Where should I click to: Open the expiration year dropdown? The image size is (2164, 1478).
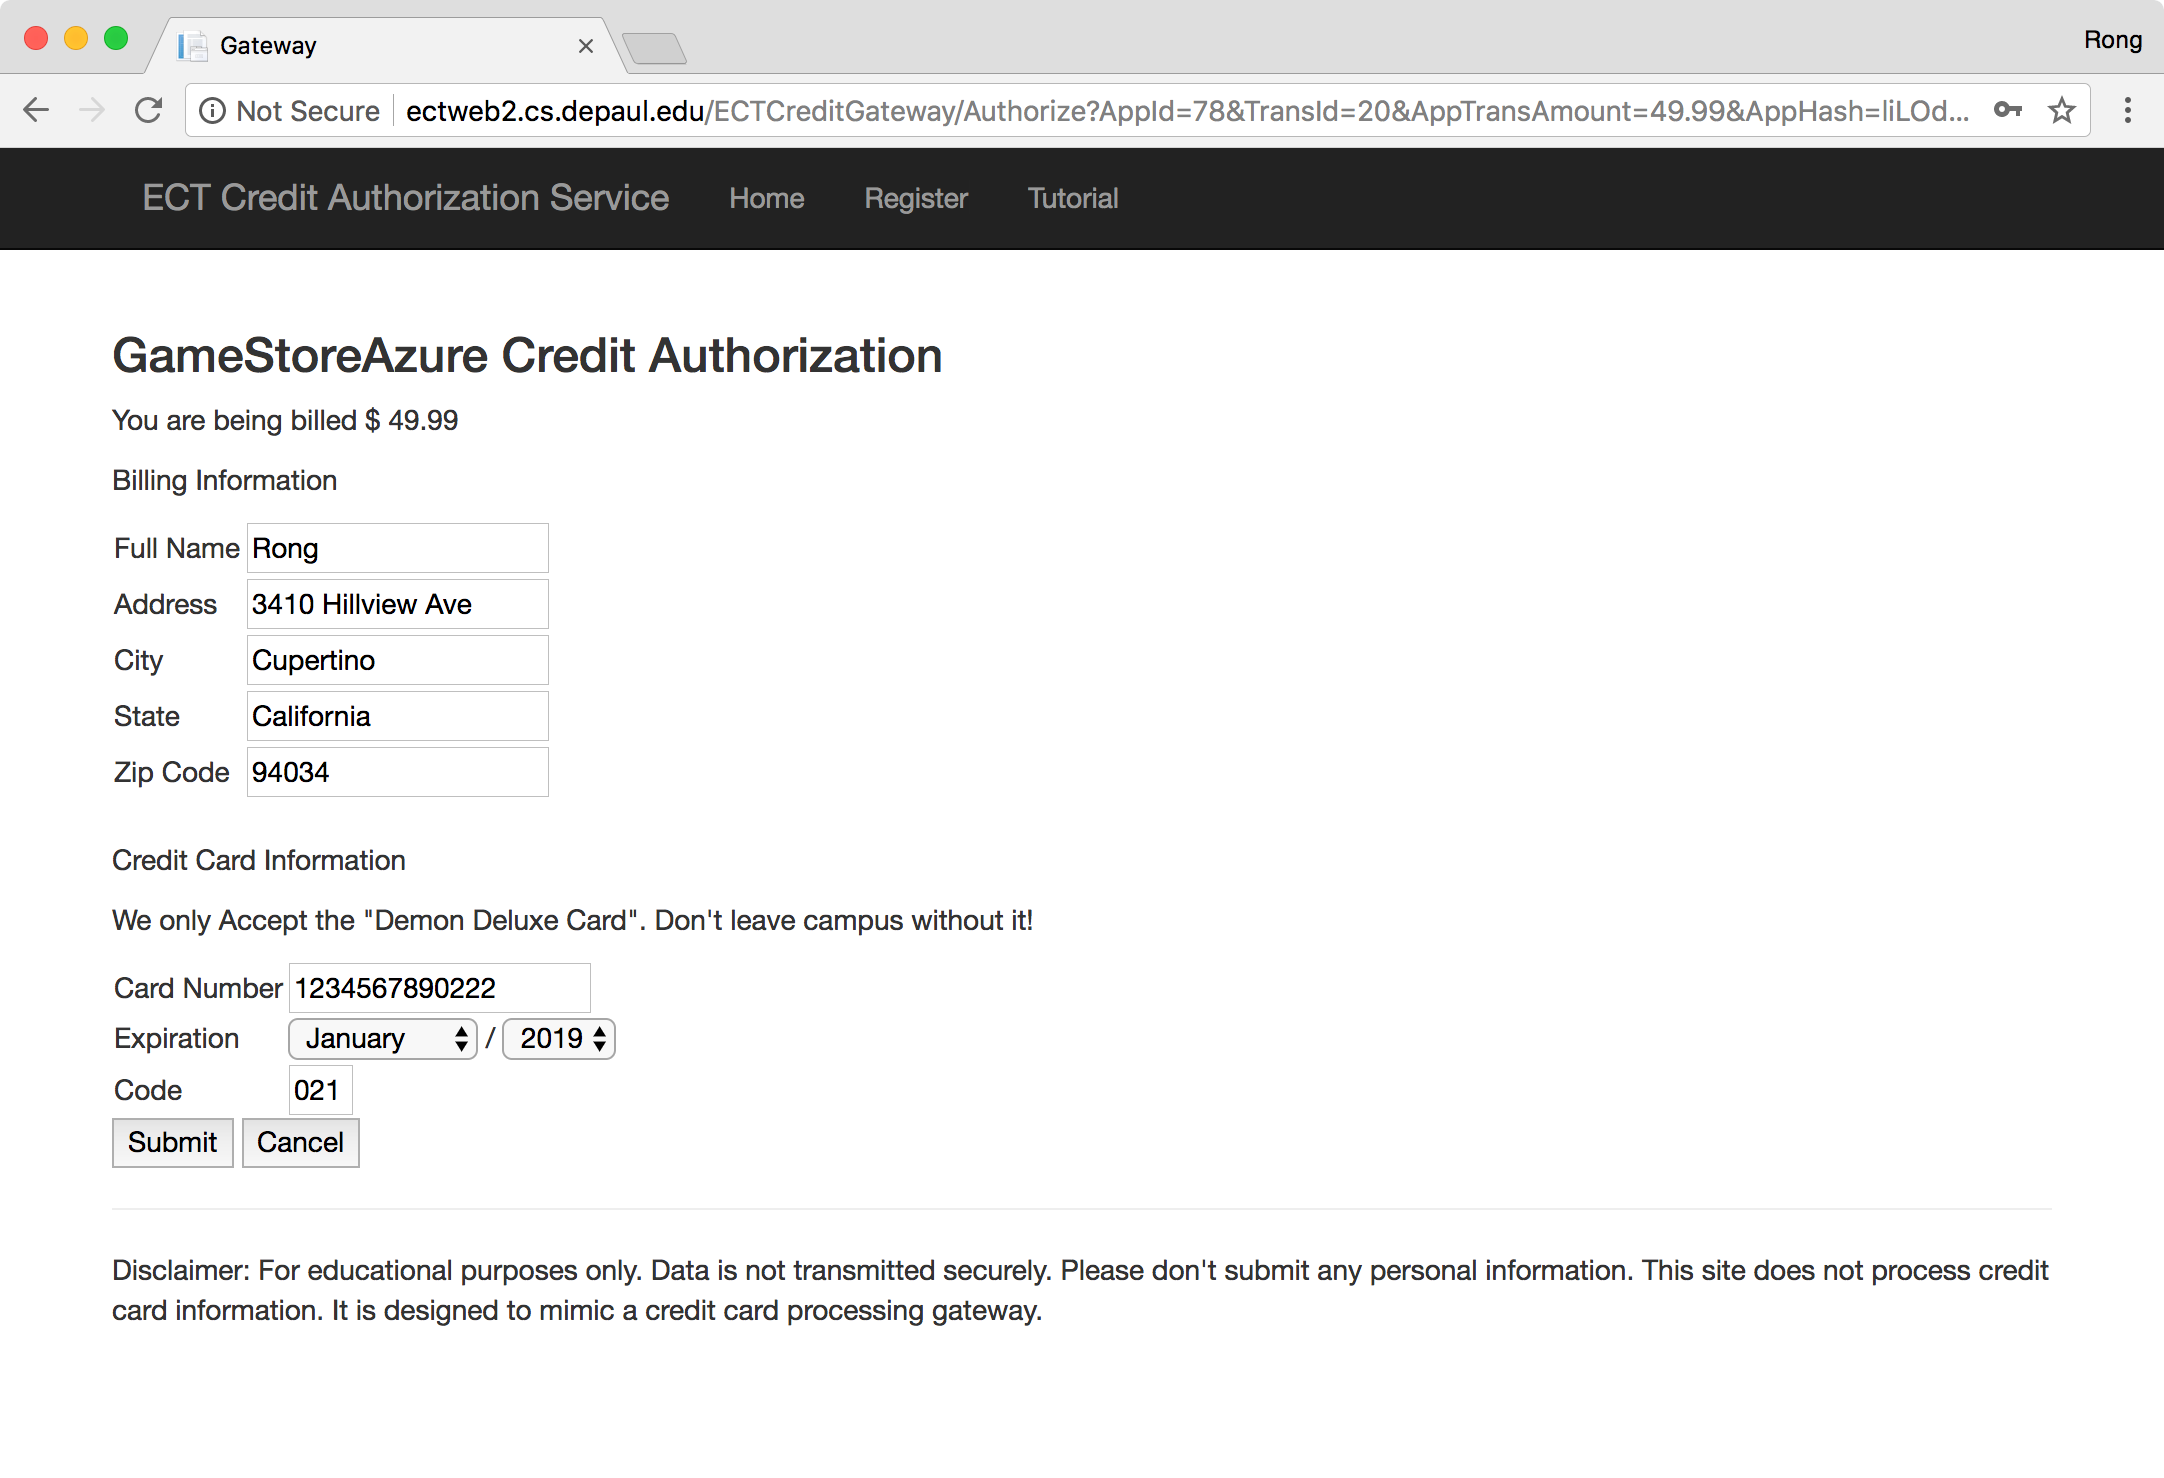tap(559, 1039)
